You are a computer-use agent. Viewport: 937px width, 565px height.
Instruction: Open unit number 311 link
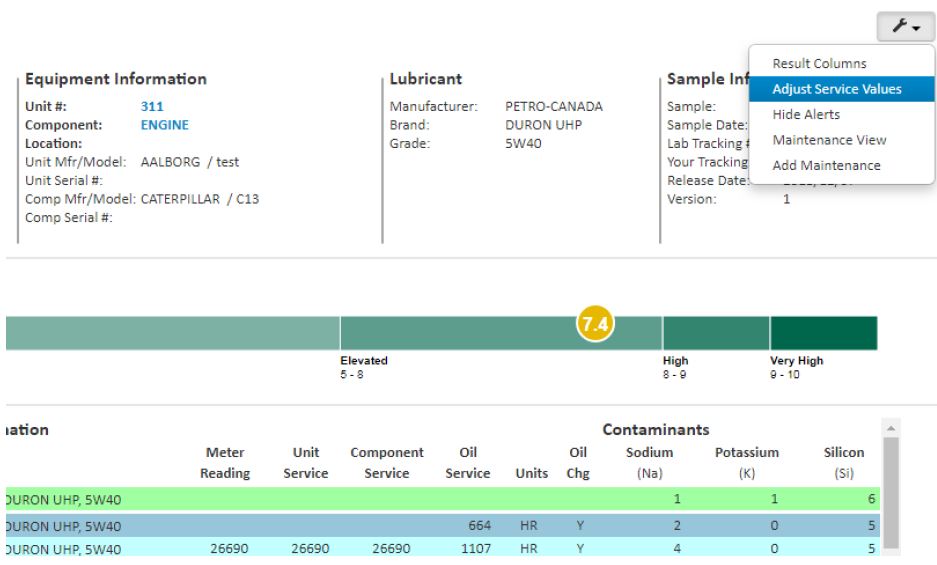(152, 105)
